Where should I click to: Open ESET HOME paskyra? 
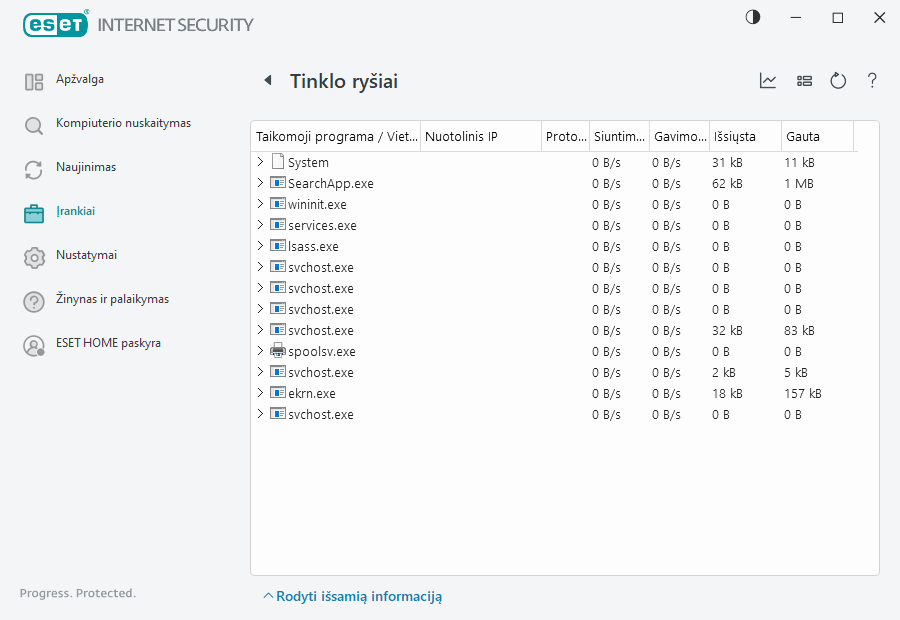[x=108, y=344]
